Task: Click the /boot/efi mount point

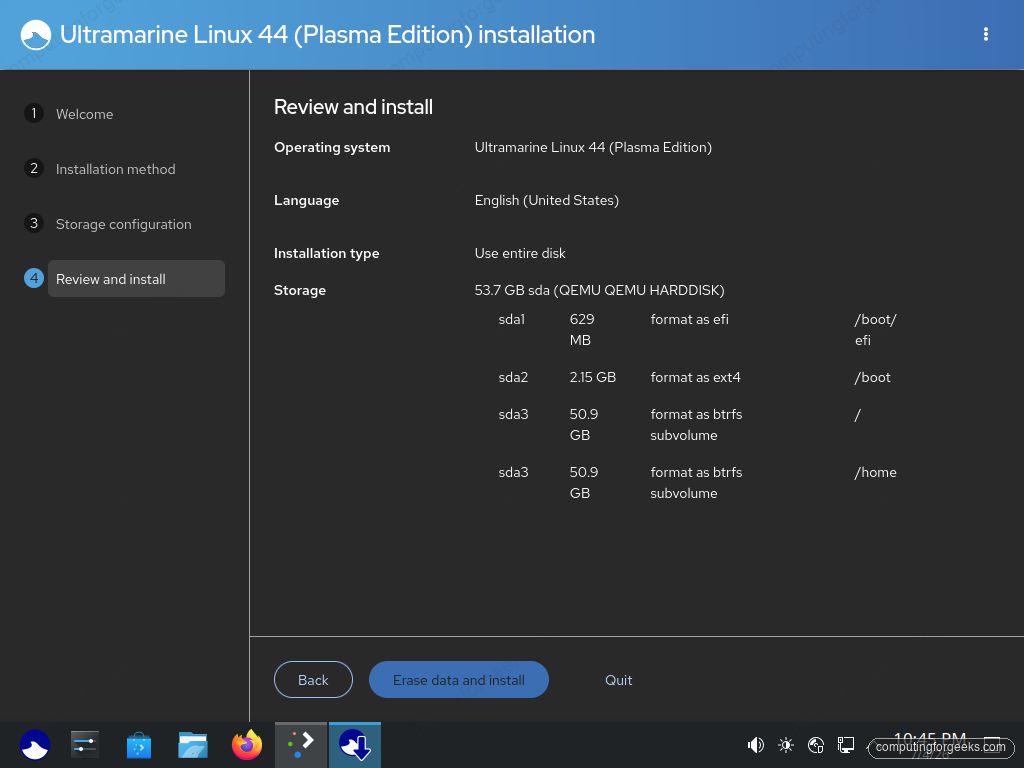Action: pos(875,330)
